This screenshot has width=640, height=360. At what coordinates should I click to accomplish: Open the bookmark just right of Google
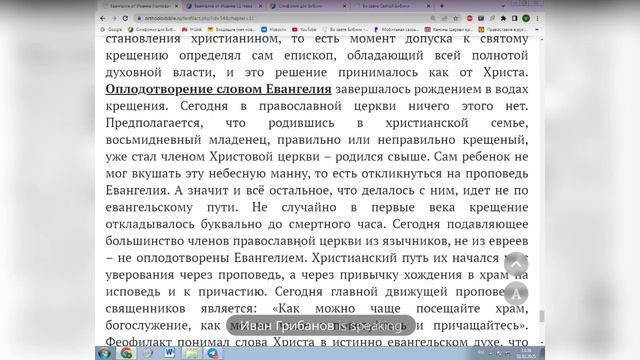click(x=151, y=29)
